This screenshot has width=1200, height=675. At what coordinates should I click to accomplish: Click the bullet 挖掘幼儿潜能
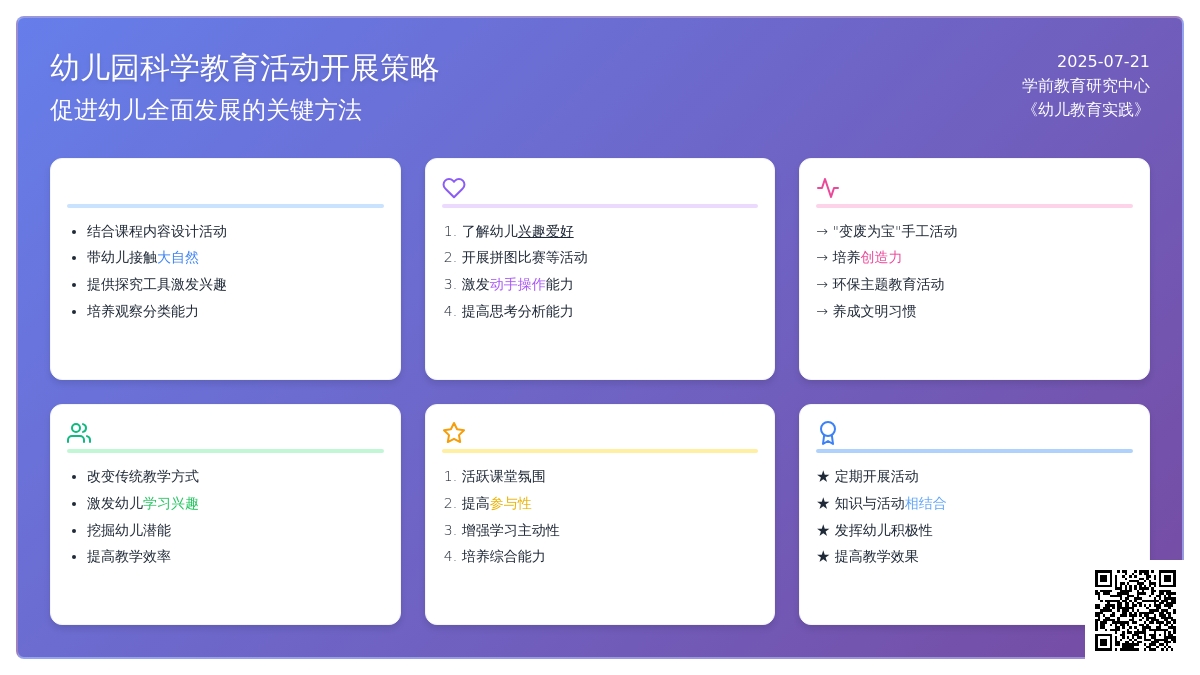click(x=129, y=530)
